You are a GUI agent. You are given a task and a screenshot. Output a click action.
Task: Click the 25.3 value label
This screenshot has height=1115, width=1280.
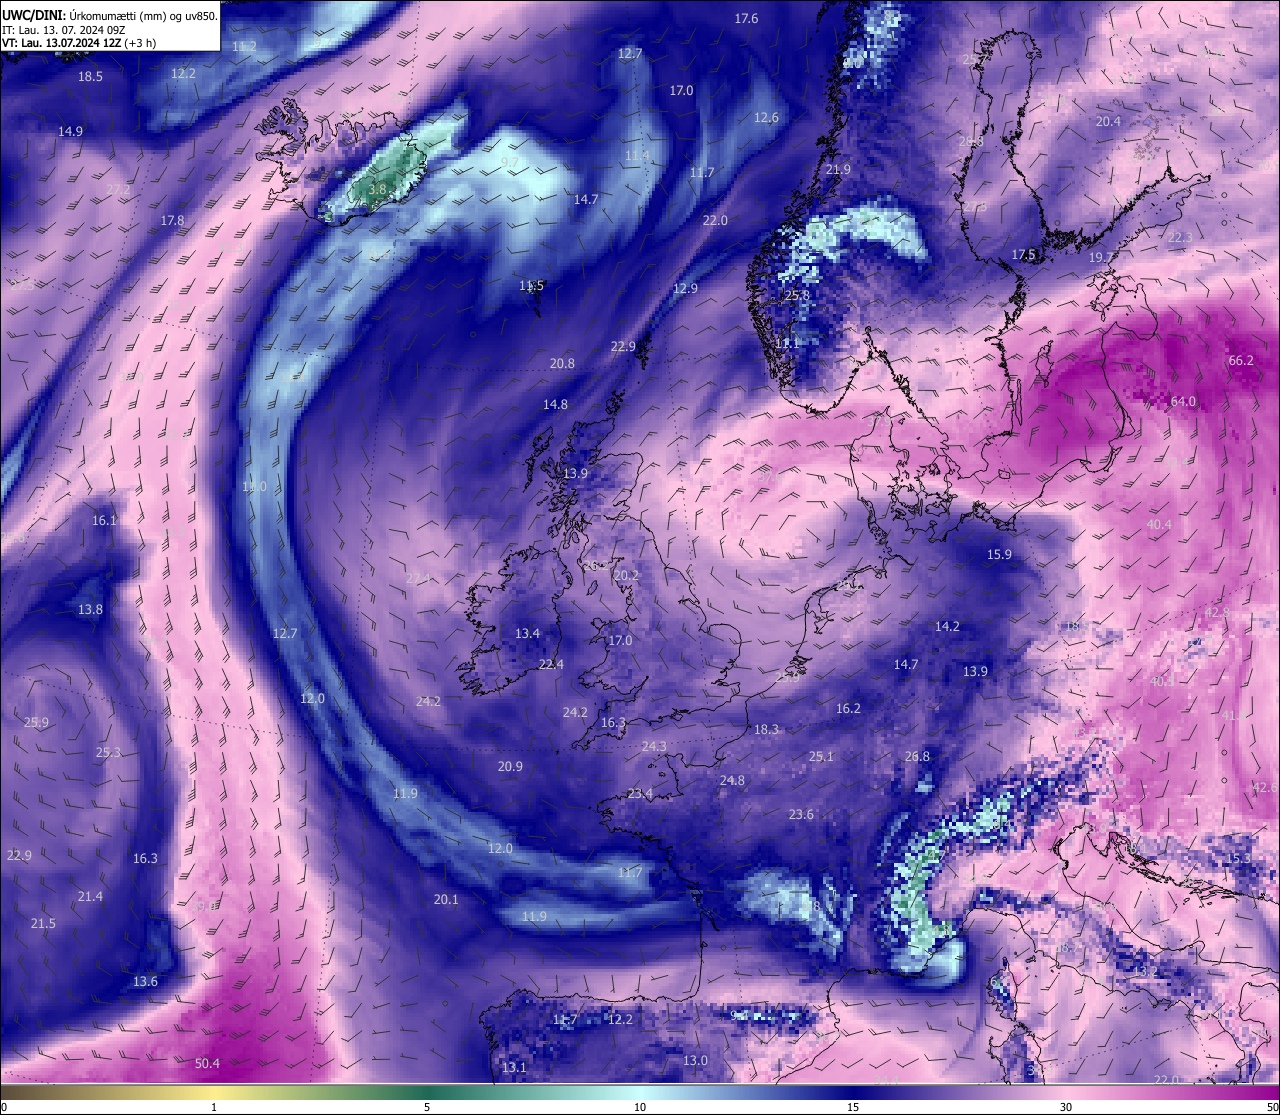108,752
